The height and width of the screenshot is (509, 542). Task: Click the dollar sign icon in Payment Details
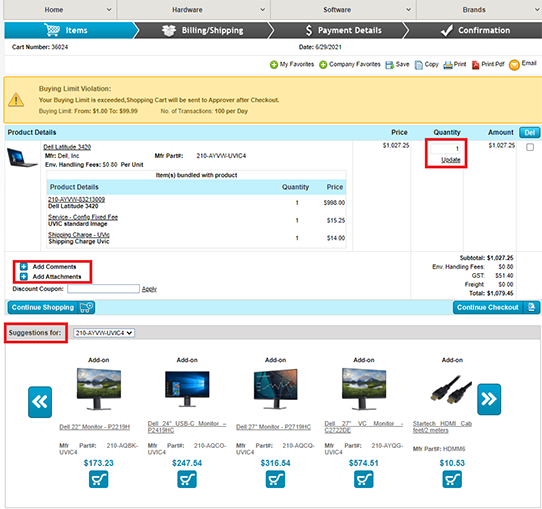309,30
